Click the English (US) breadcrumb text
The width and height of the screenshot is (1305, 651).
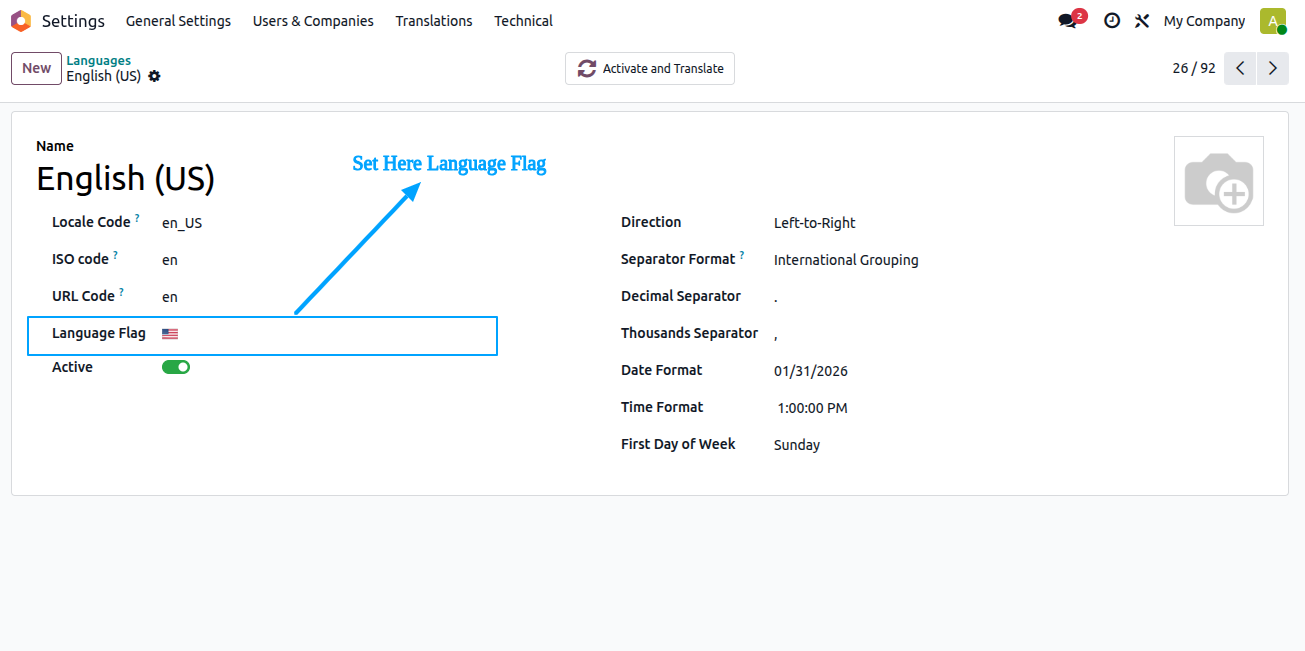point(103,77)
